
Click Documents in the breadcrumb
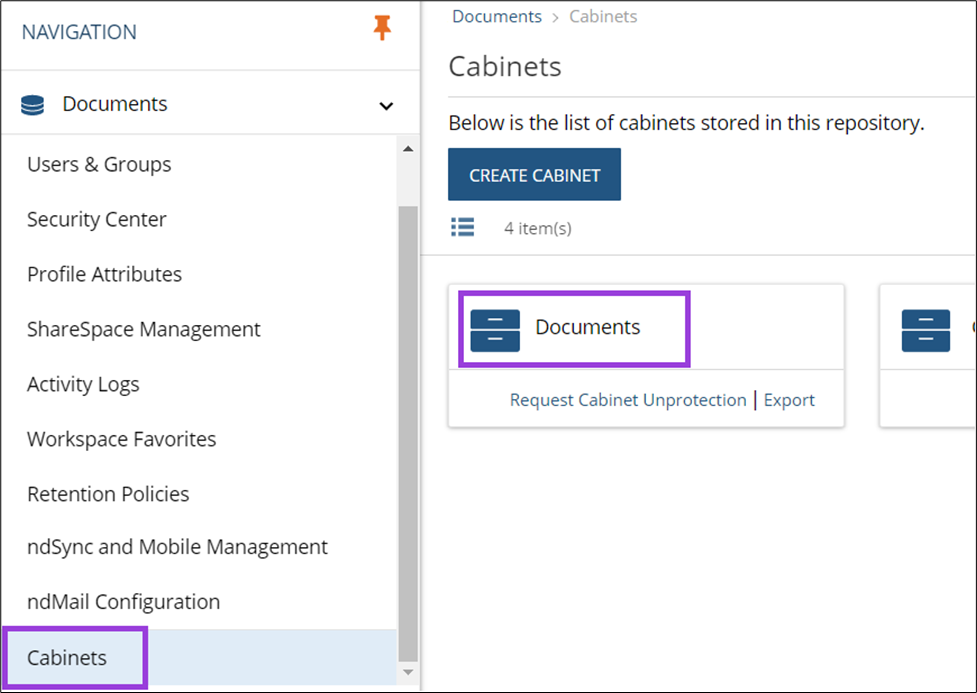pos(497,17)
